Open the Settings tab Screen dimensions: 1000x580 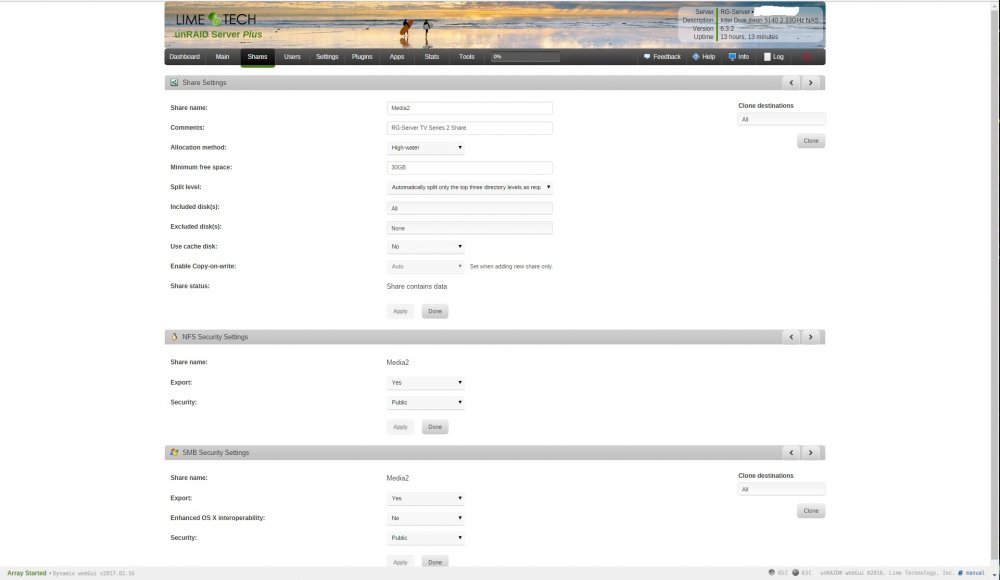point(327,57)
